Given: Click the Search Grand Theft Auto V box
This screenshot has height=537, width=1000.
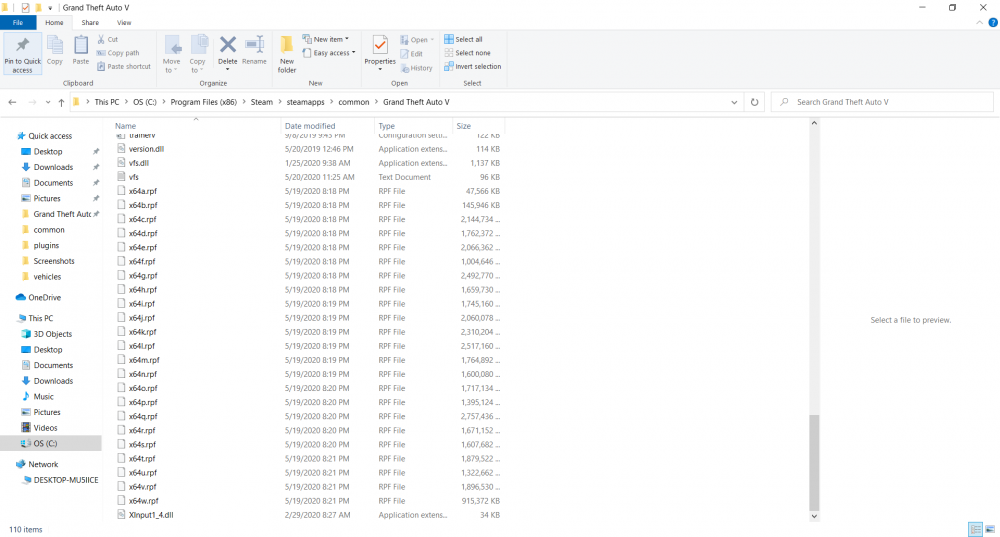Looking at the screenshot, I should click(x=880, y=102).
